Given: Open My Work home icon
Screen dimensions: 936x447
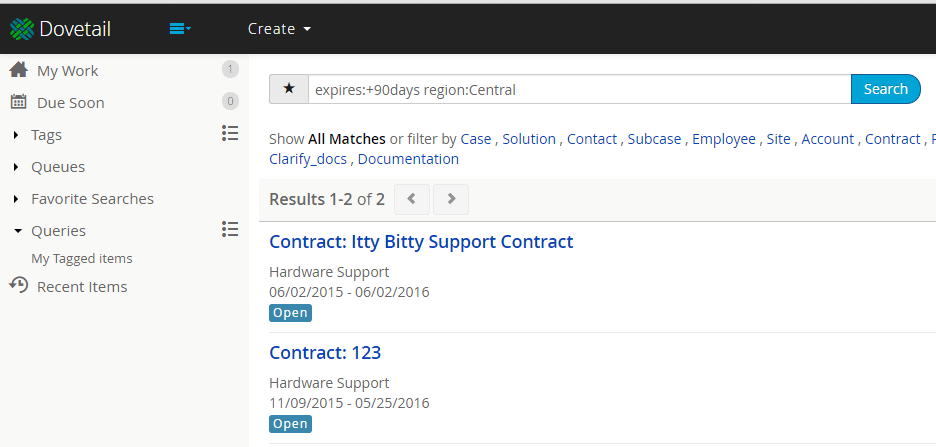Looking at the screenshot, I should (x=19, y=70).
